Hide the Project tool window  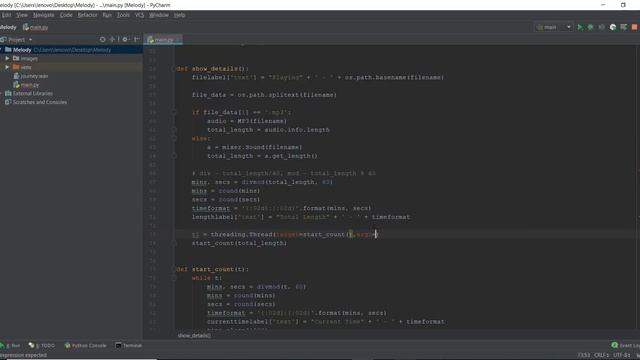pos(136,40)
